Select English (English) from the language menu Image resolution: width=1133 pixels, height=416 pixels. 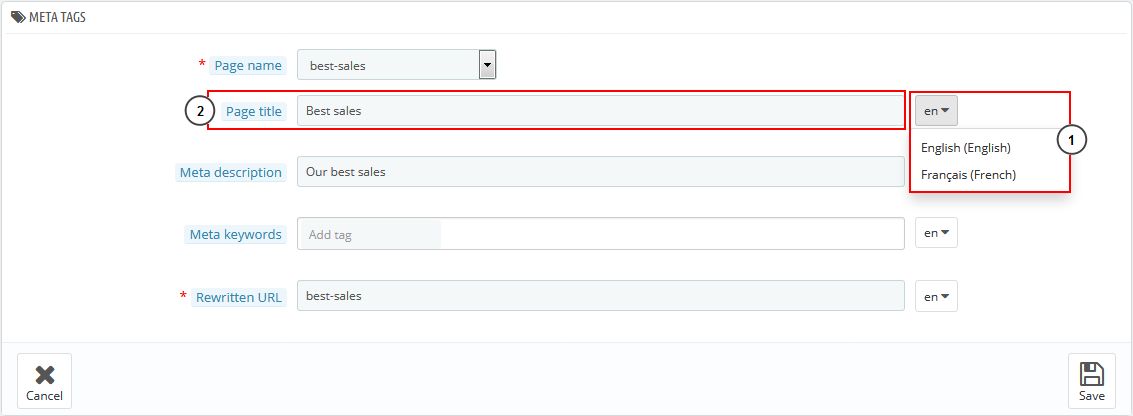966,148
